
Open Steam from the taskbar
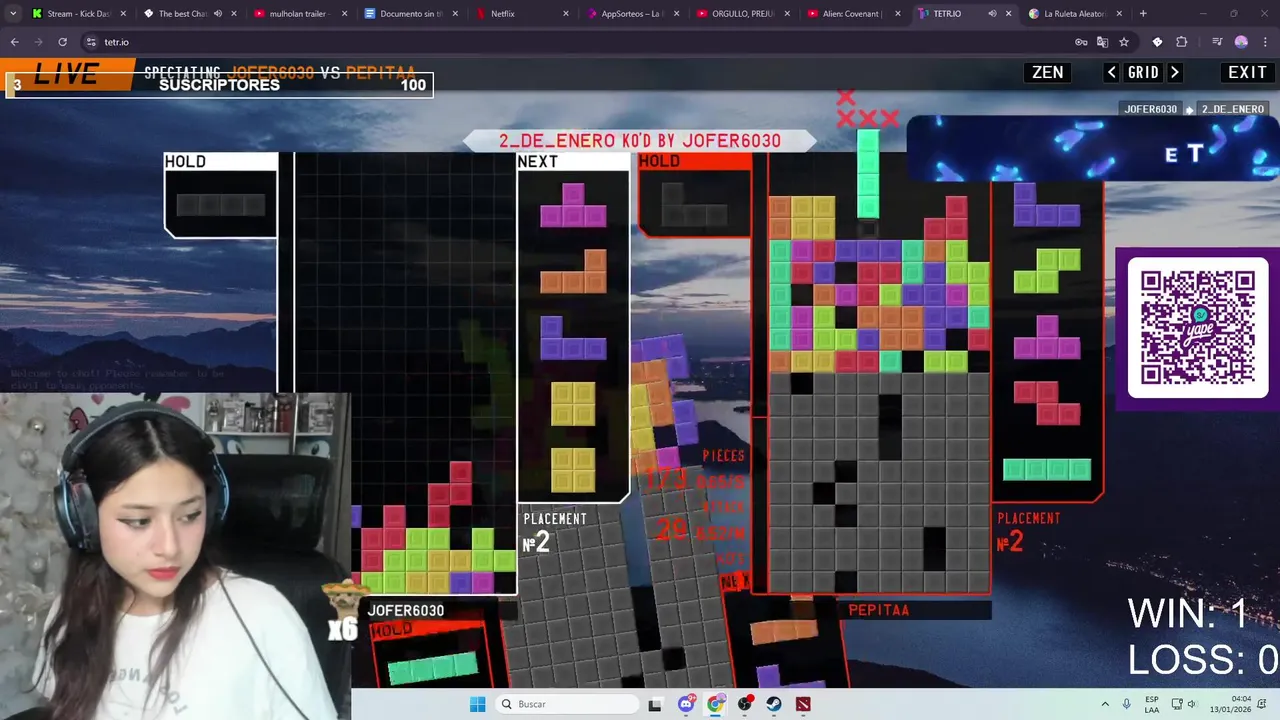pos(774,704)
